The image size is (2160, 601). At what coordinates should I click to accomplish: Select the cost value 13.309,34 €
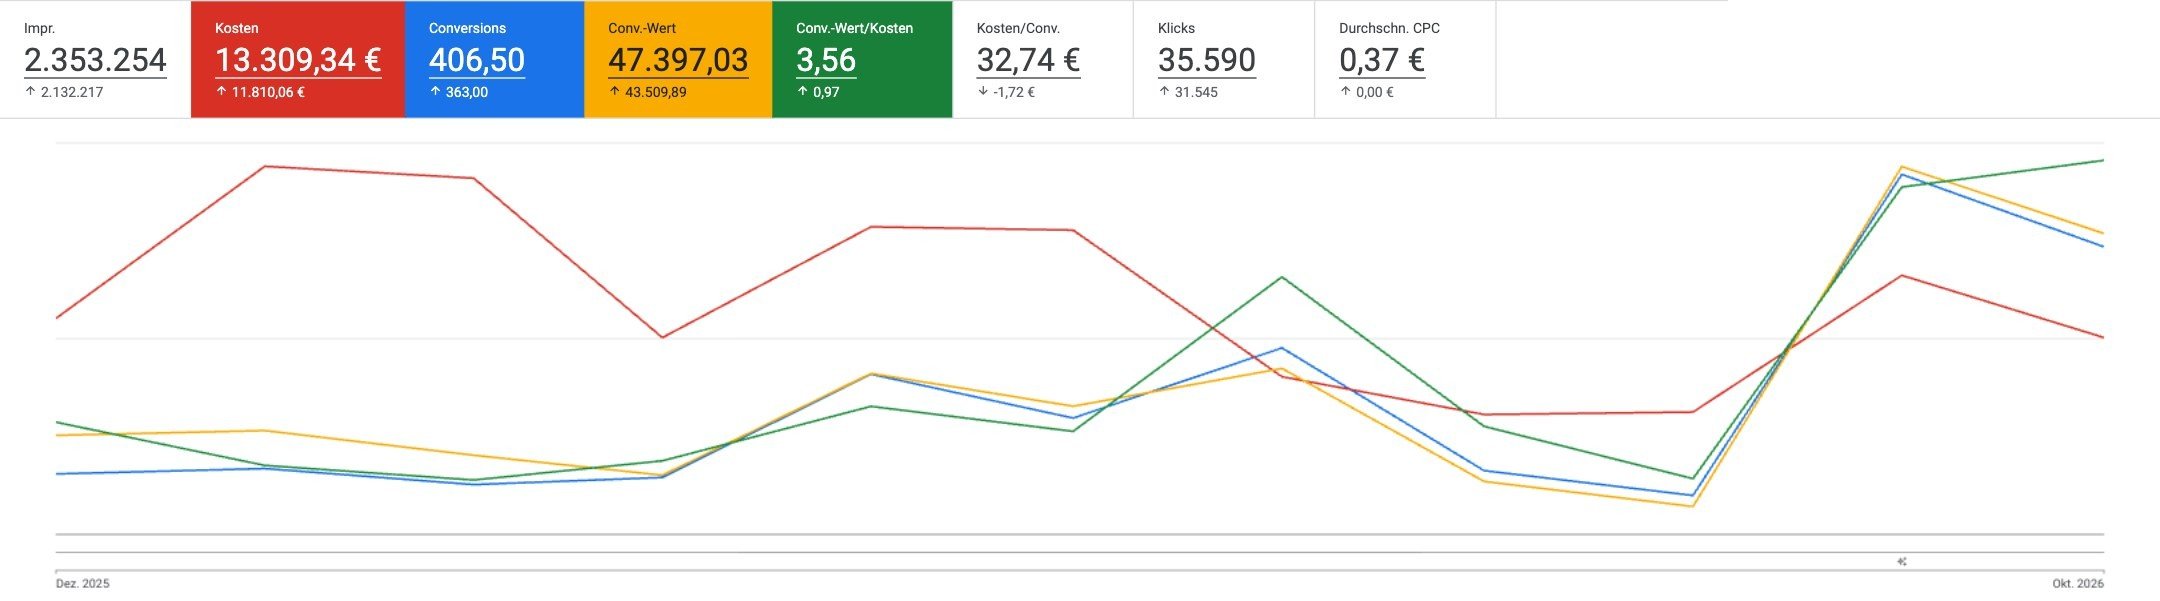click(298, 60)
